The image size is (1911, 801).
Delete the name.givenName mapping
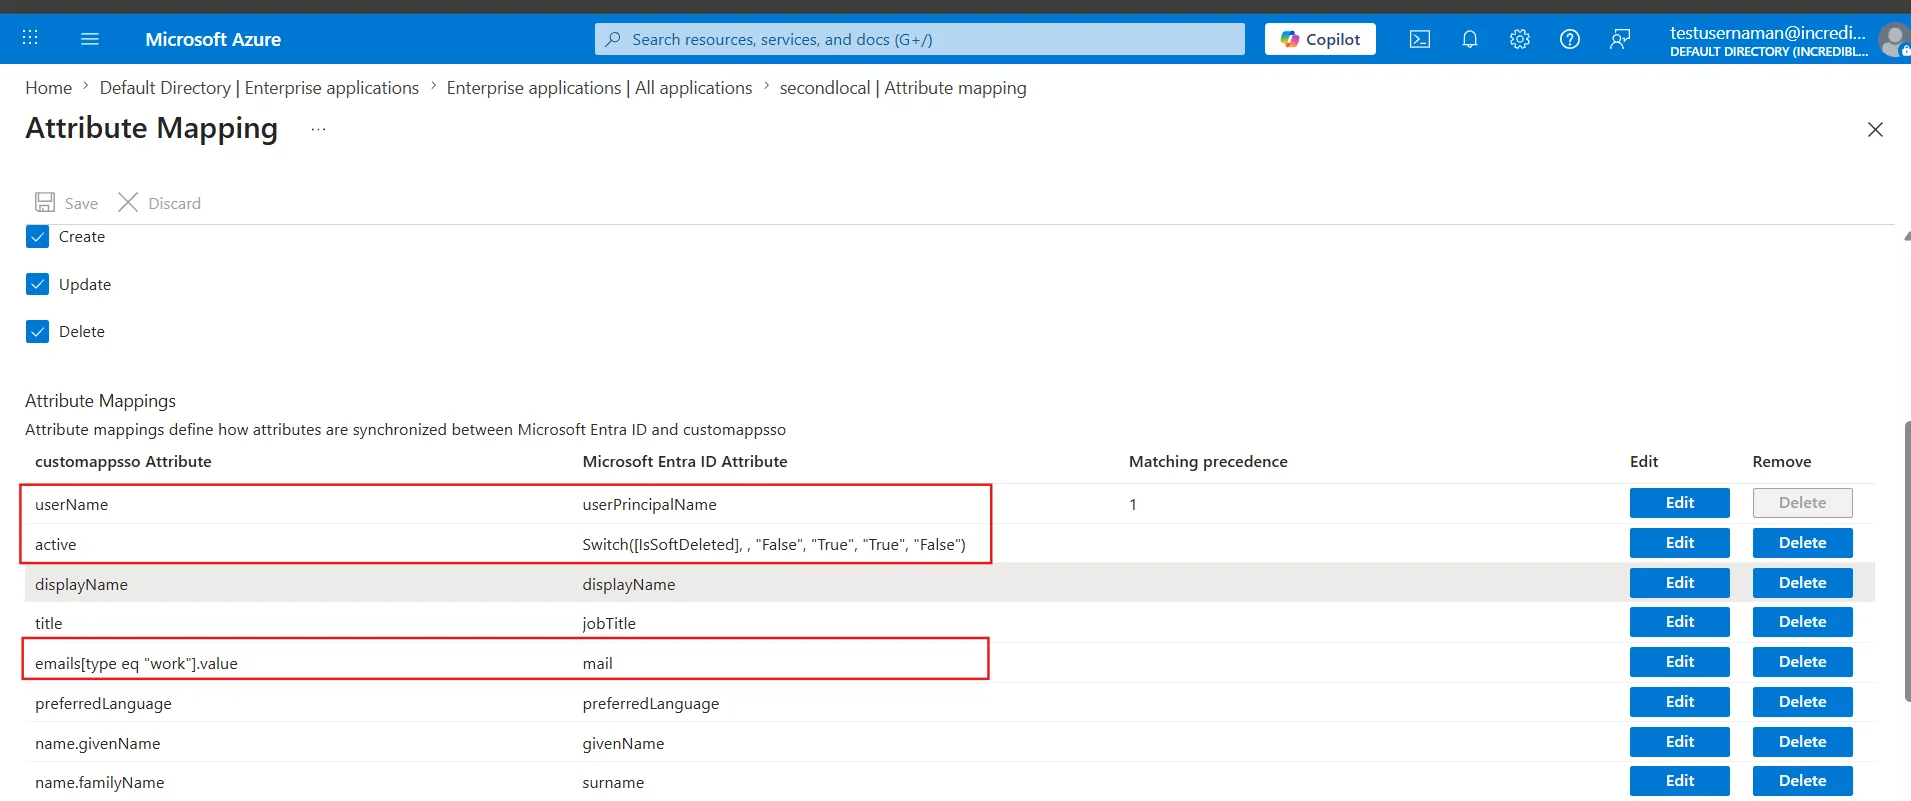coord(1802,742)
